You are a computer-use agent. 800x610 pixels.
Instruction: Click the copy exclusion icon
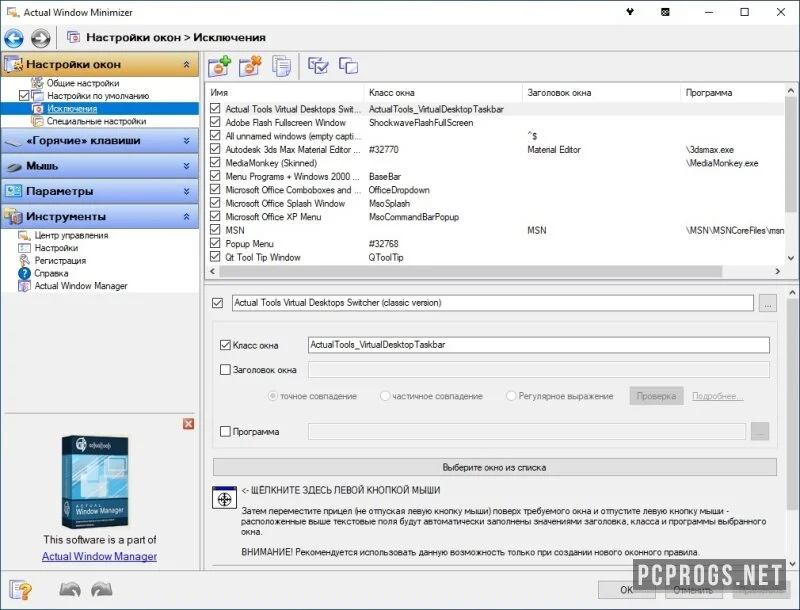coord(281,66)
